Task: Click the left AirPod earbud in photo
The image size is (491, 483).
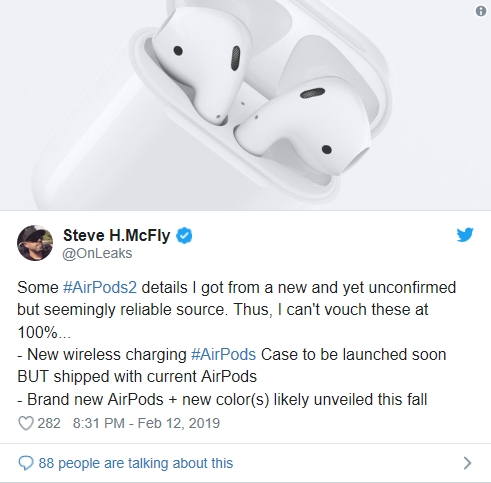Action: click(x=201, y=62)
